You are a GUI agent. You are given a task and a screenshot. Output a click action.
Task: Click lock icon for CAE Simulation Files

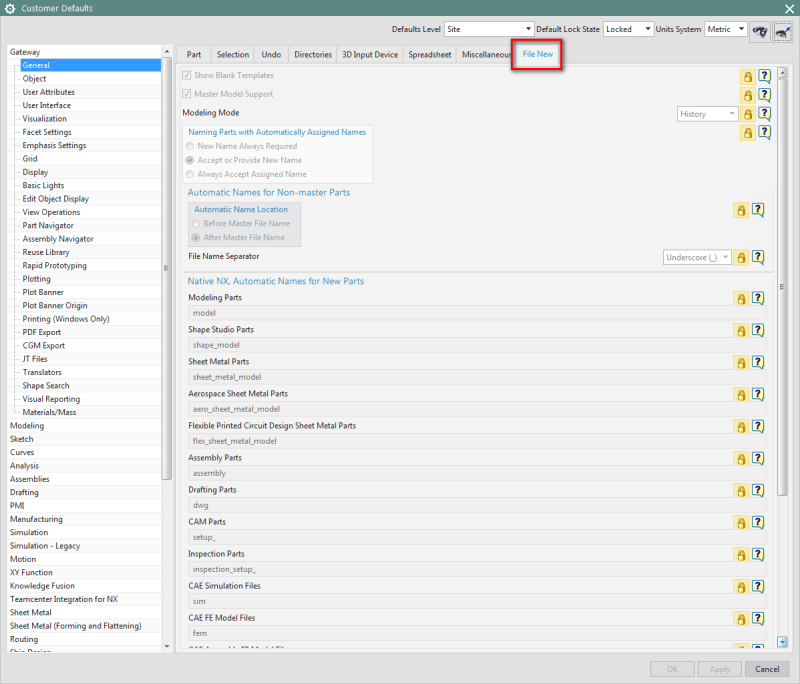tap(741, 587)
